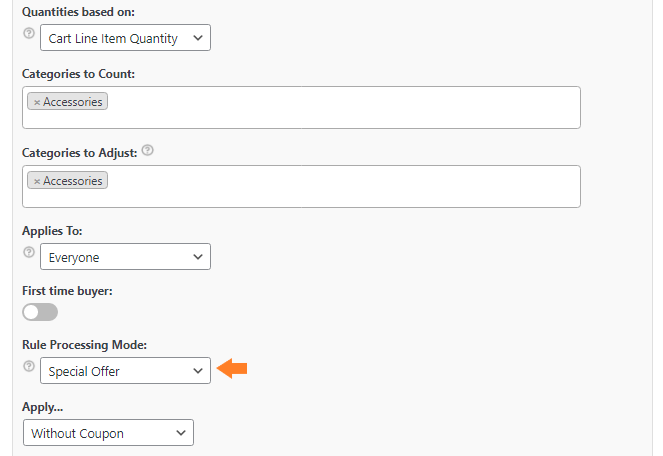
Task: Click the chevron arrow of Without Coupon dropdown
Action: [181, 433]
